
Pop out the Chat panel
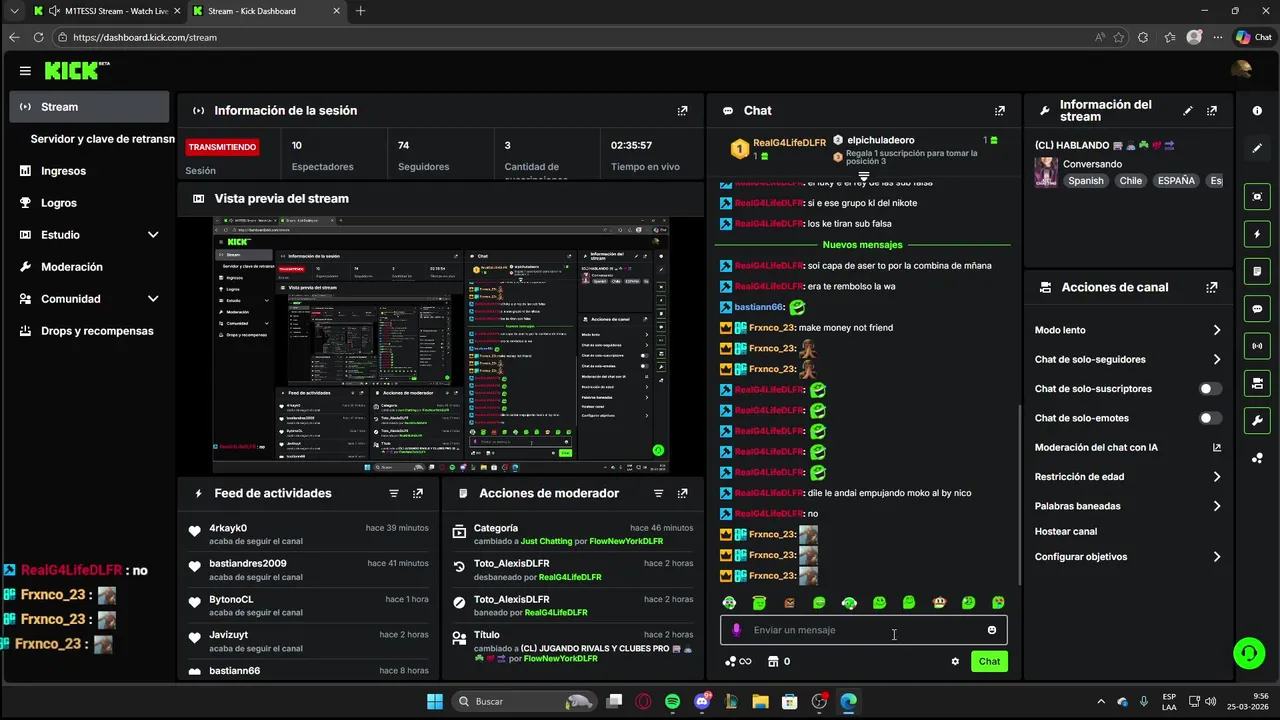[x=999, y=111]
